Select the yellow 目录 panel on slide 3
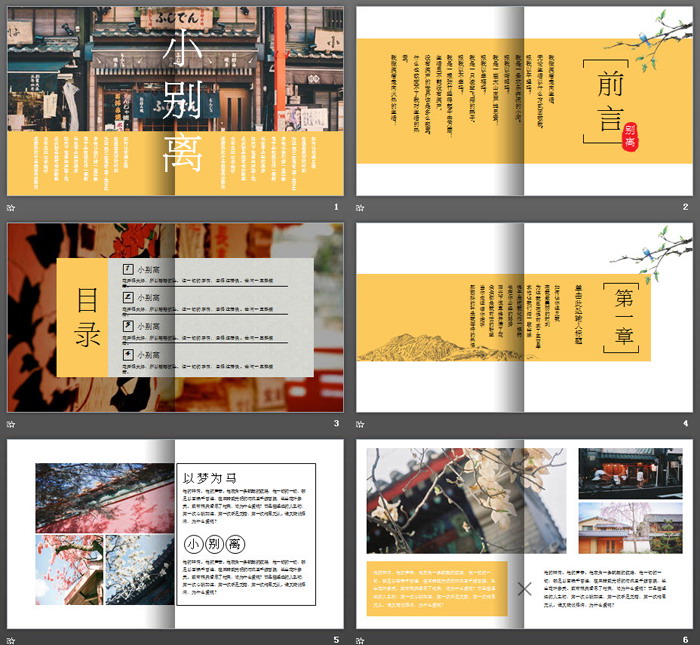This screenshot has height=645, width=700. [x=88, y=317]
